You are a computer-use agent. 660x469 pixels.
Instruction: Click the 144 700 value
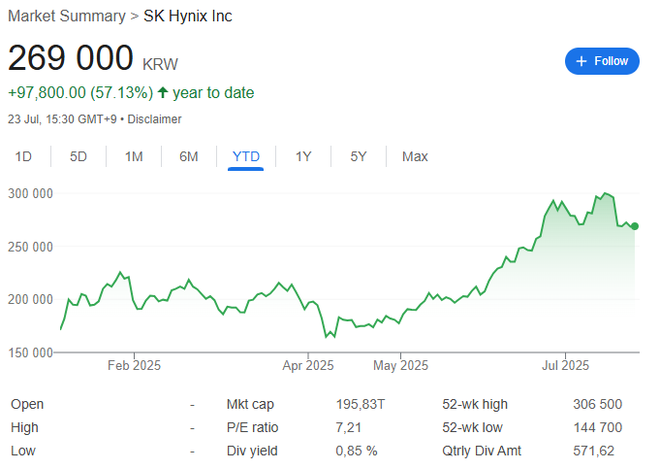[597, 427]
